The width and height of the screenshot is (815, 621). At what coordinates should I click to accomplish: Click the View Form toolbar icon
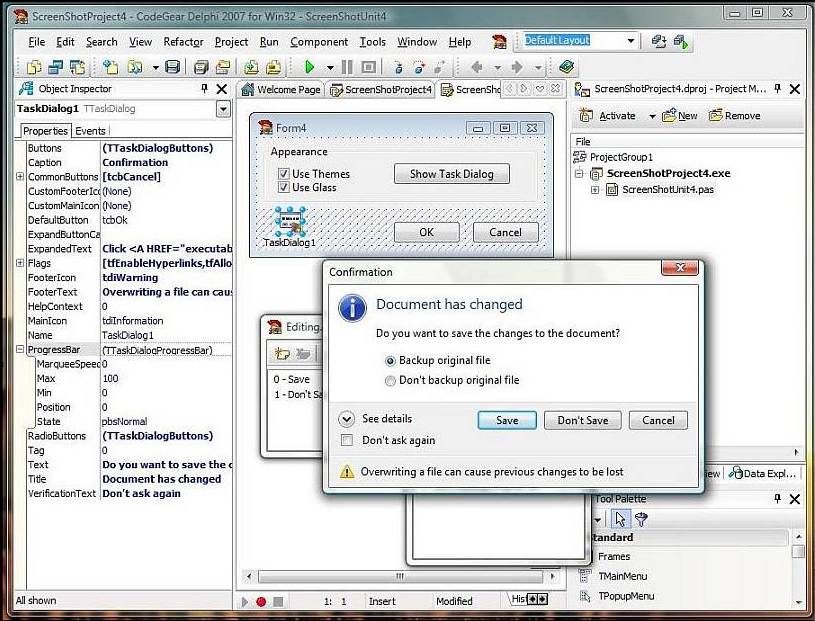click(56, 67)
